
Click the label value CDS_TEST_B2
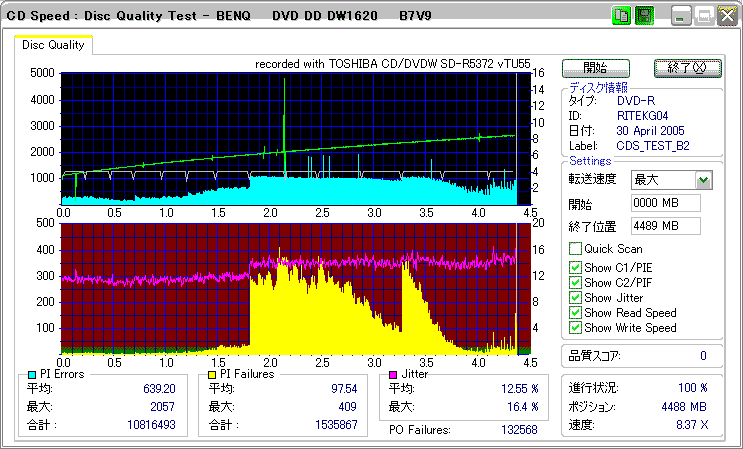click(653, 146)
